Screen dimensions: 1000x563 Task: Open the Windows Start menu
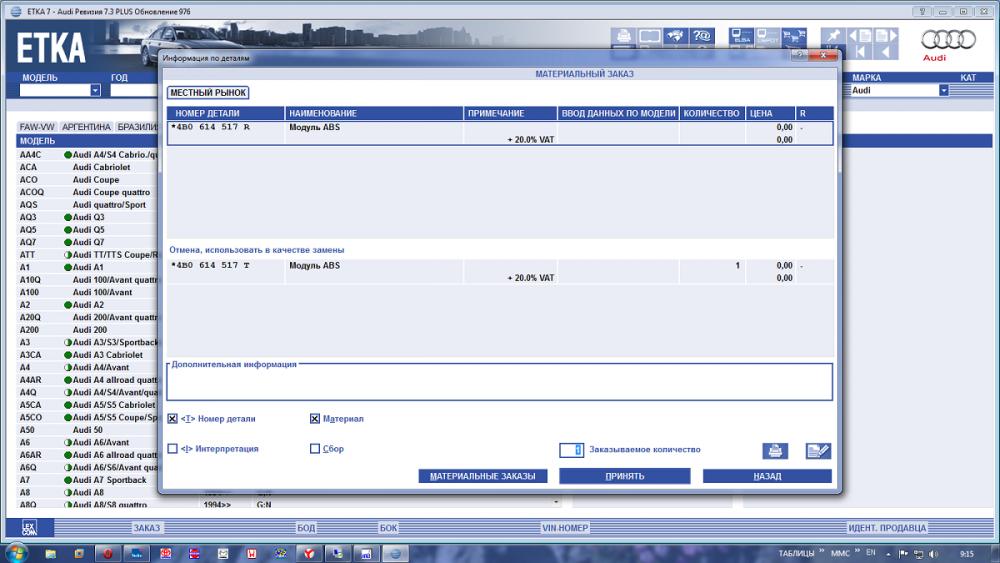point(17,553)
